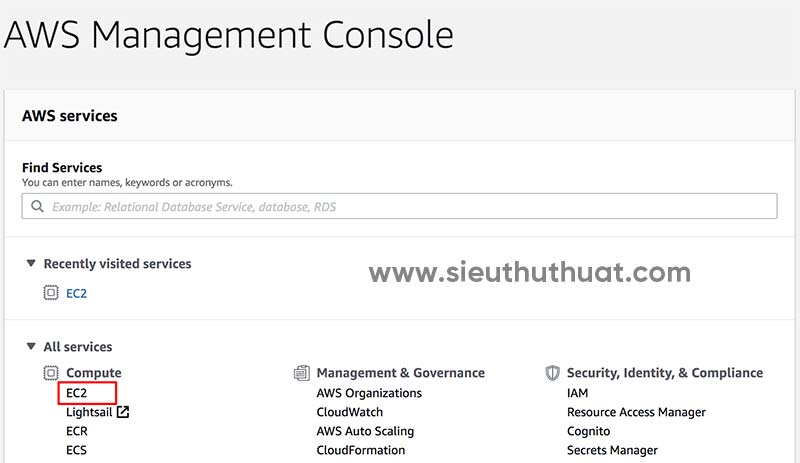The height and width of the screenshot is (463, 800).
Task: Open CloudWatch service
Action: (x=349, y=412)
